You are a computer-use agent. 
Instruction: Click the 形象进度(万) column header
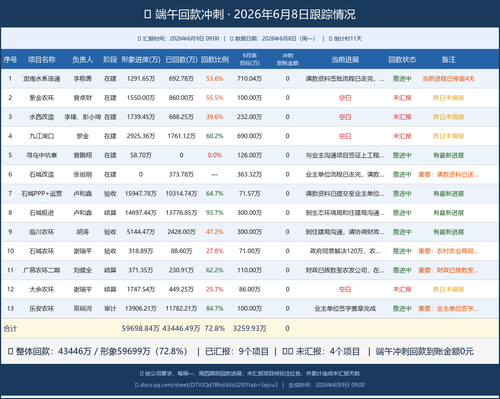(141, 60)
